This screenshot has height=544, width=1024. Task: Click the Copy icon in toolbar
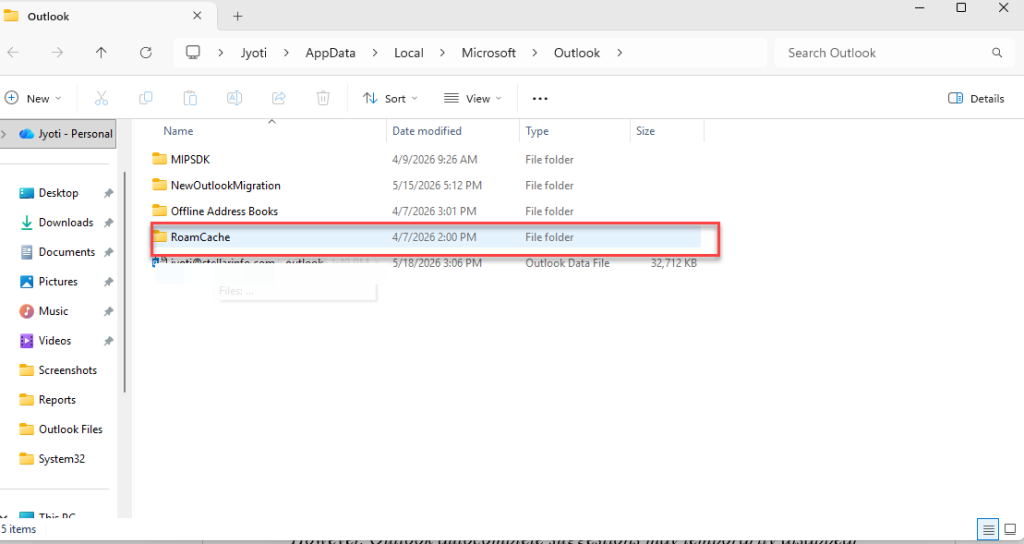(146, 98)
